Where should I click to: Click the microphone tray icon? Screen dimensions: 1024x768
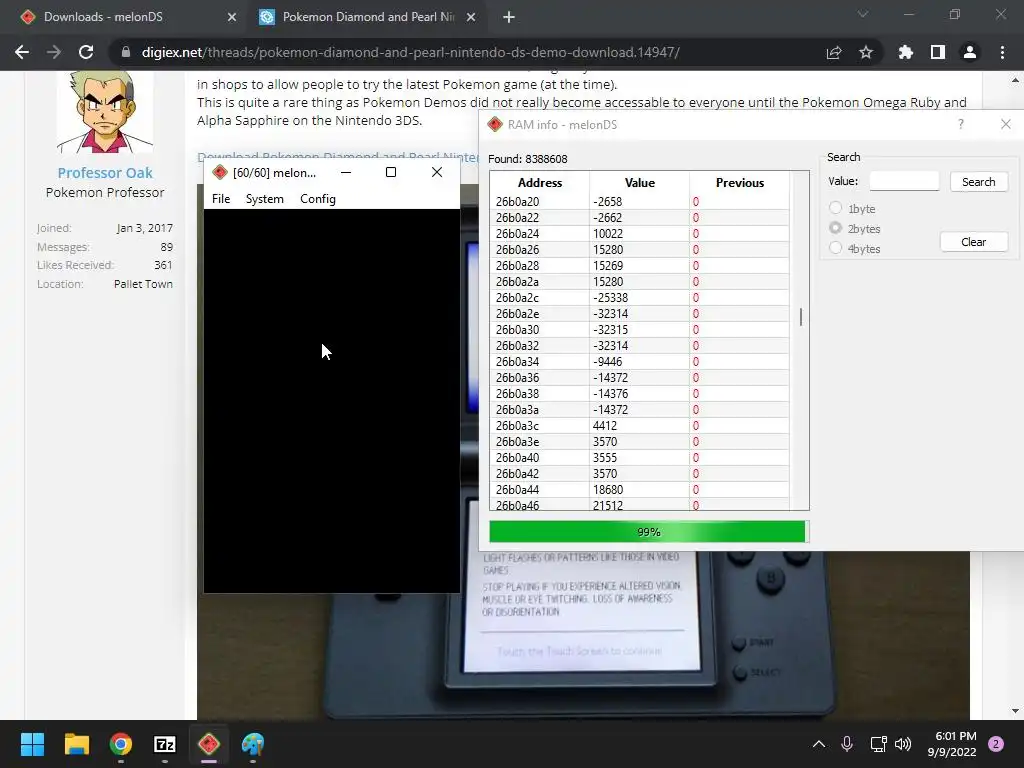point(847,744)
